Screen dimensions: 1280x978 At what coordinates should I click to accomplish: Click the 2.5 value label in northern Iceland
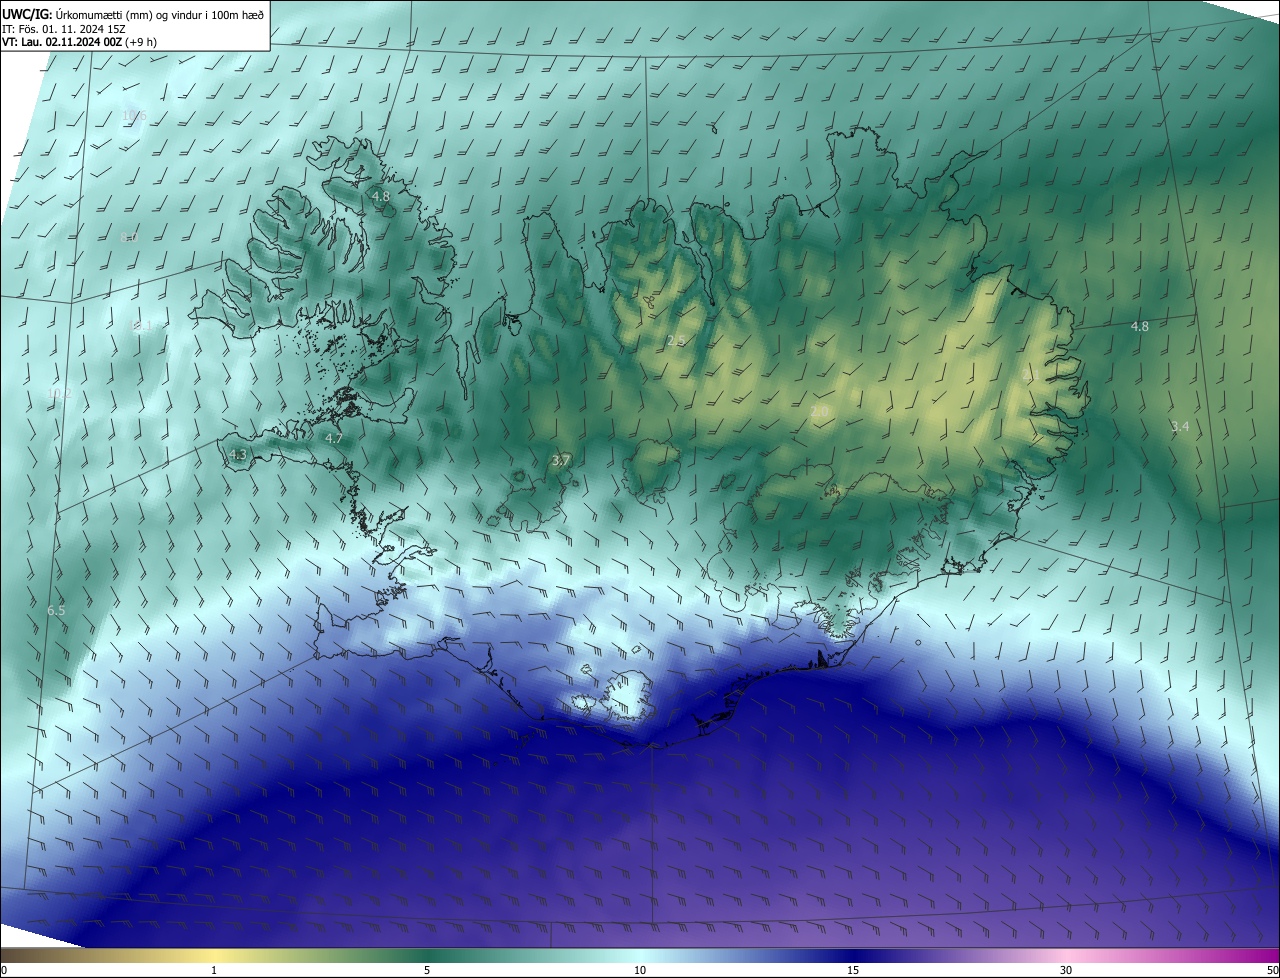tap(676, 341)
